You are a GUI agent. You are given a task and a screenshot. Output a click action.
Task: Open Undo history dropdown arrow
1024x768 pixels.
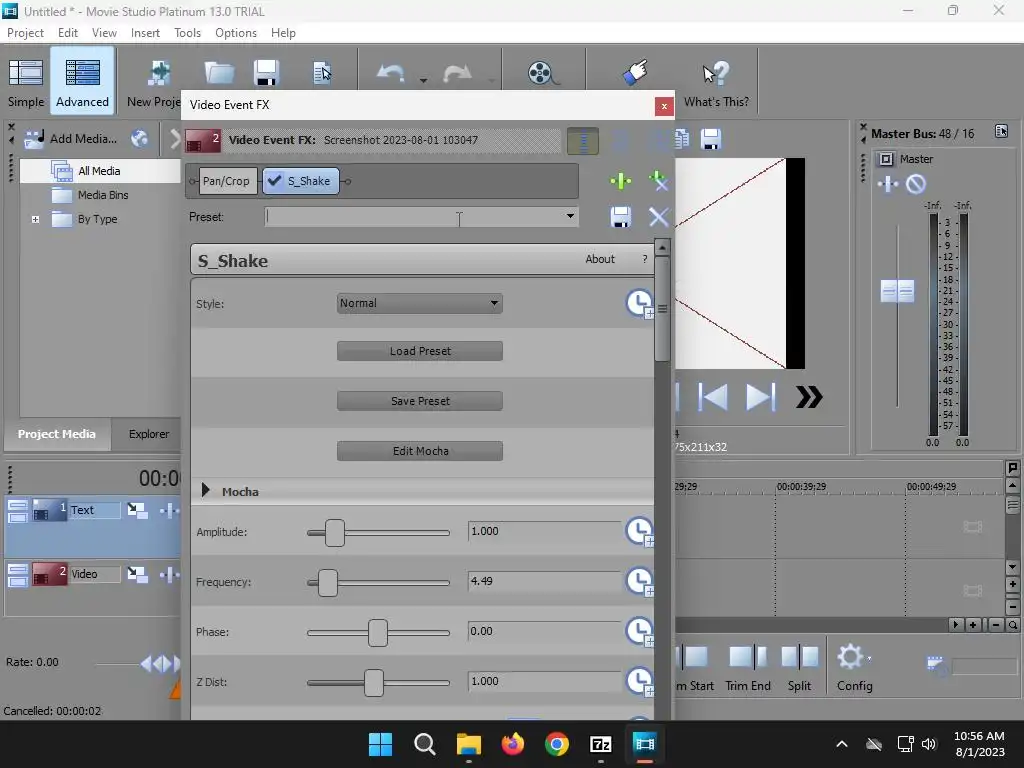click(x=423, y=80)
